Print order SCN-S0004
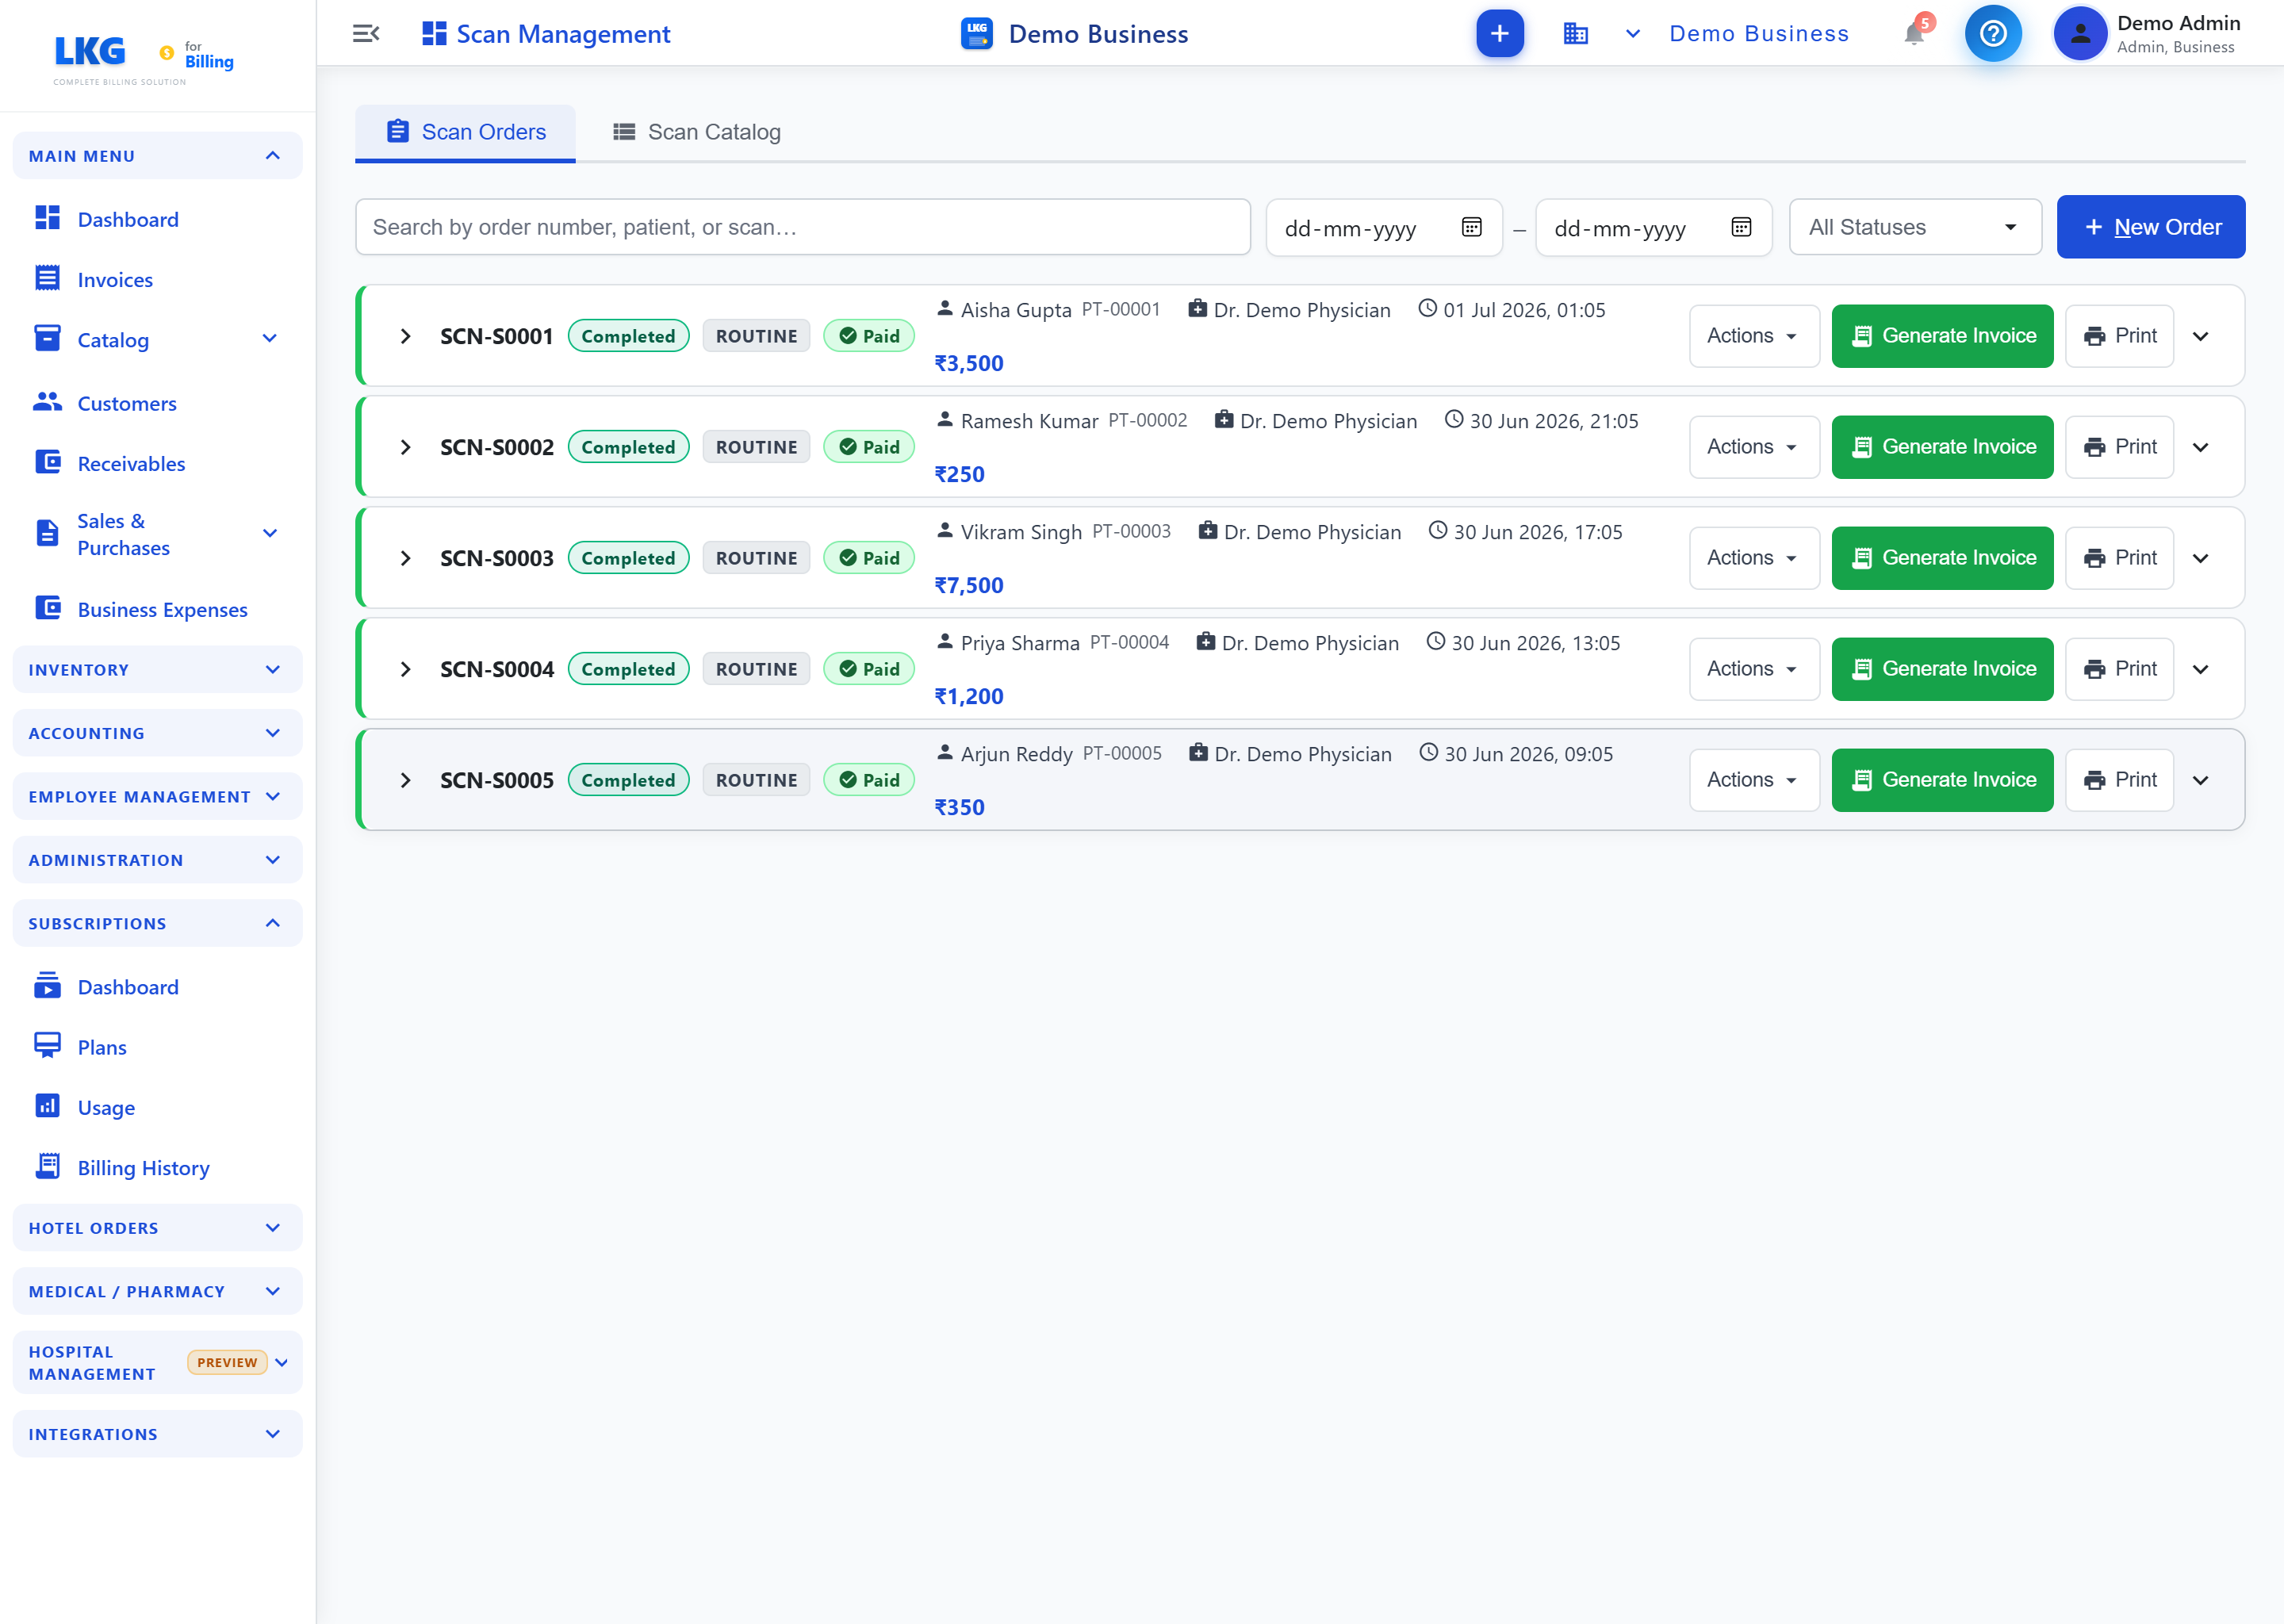 point(2119,669)
